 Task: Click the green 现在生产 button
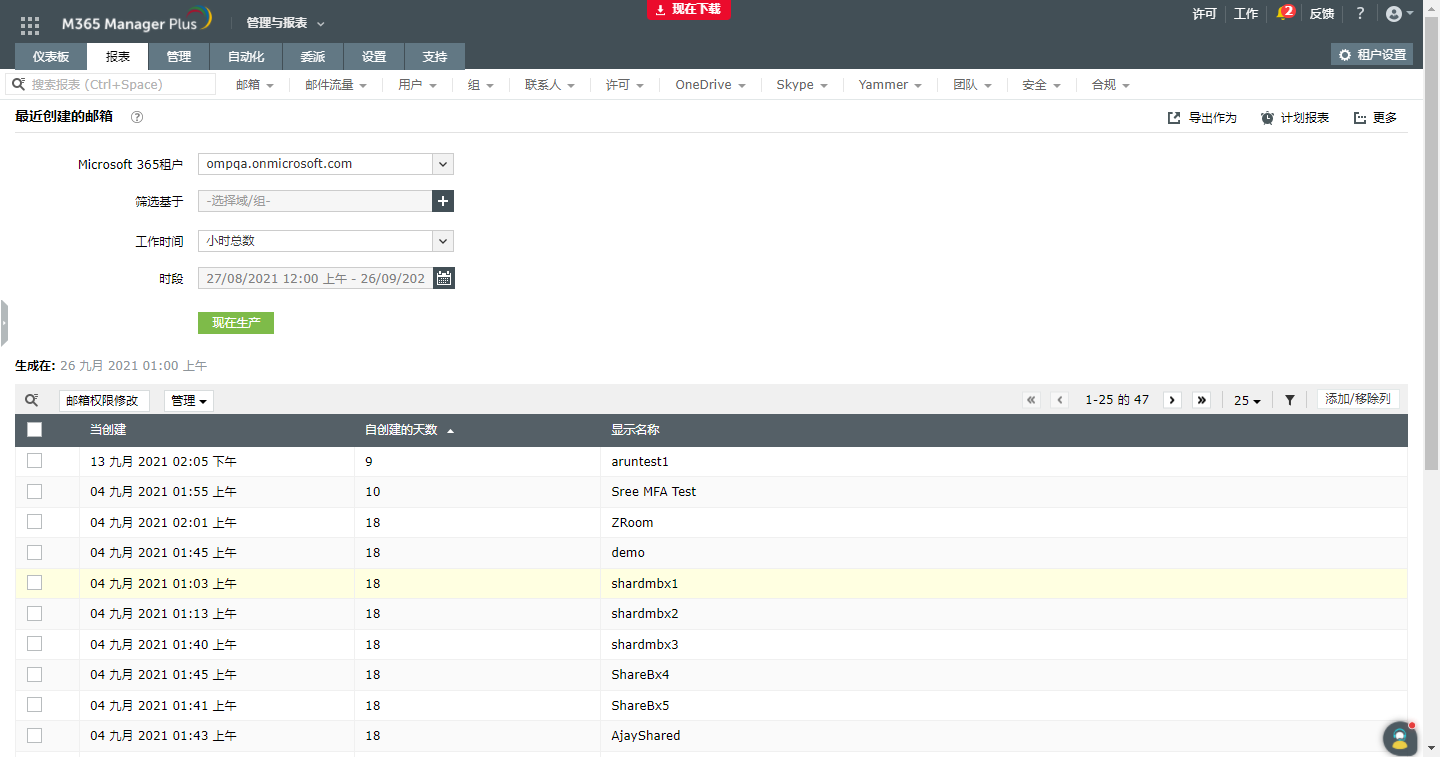pyautogui.click(x=236, y=323)
